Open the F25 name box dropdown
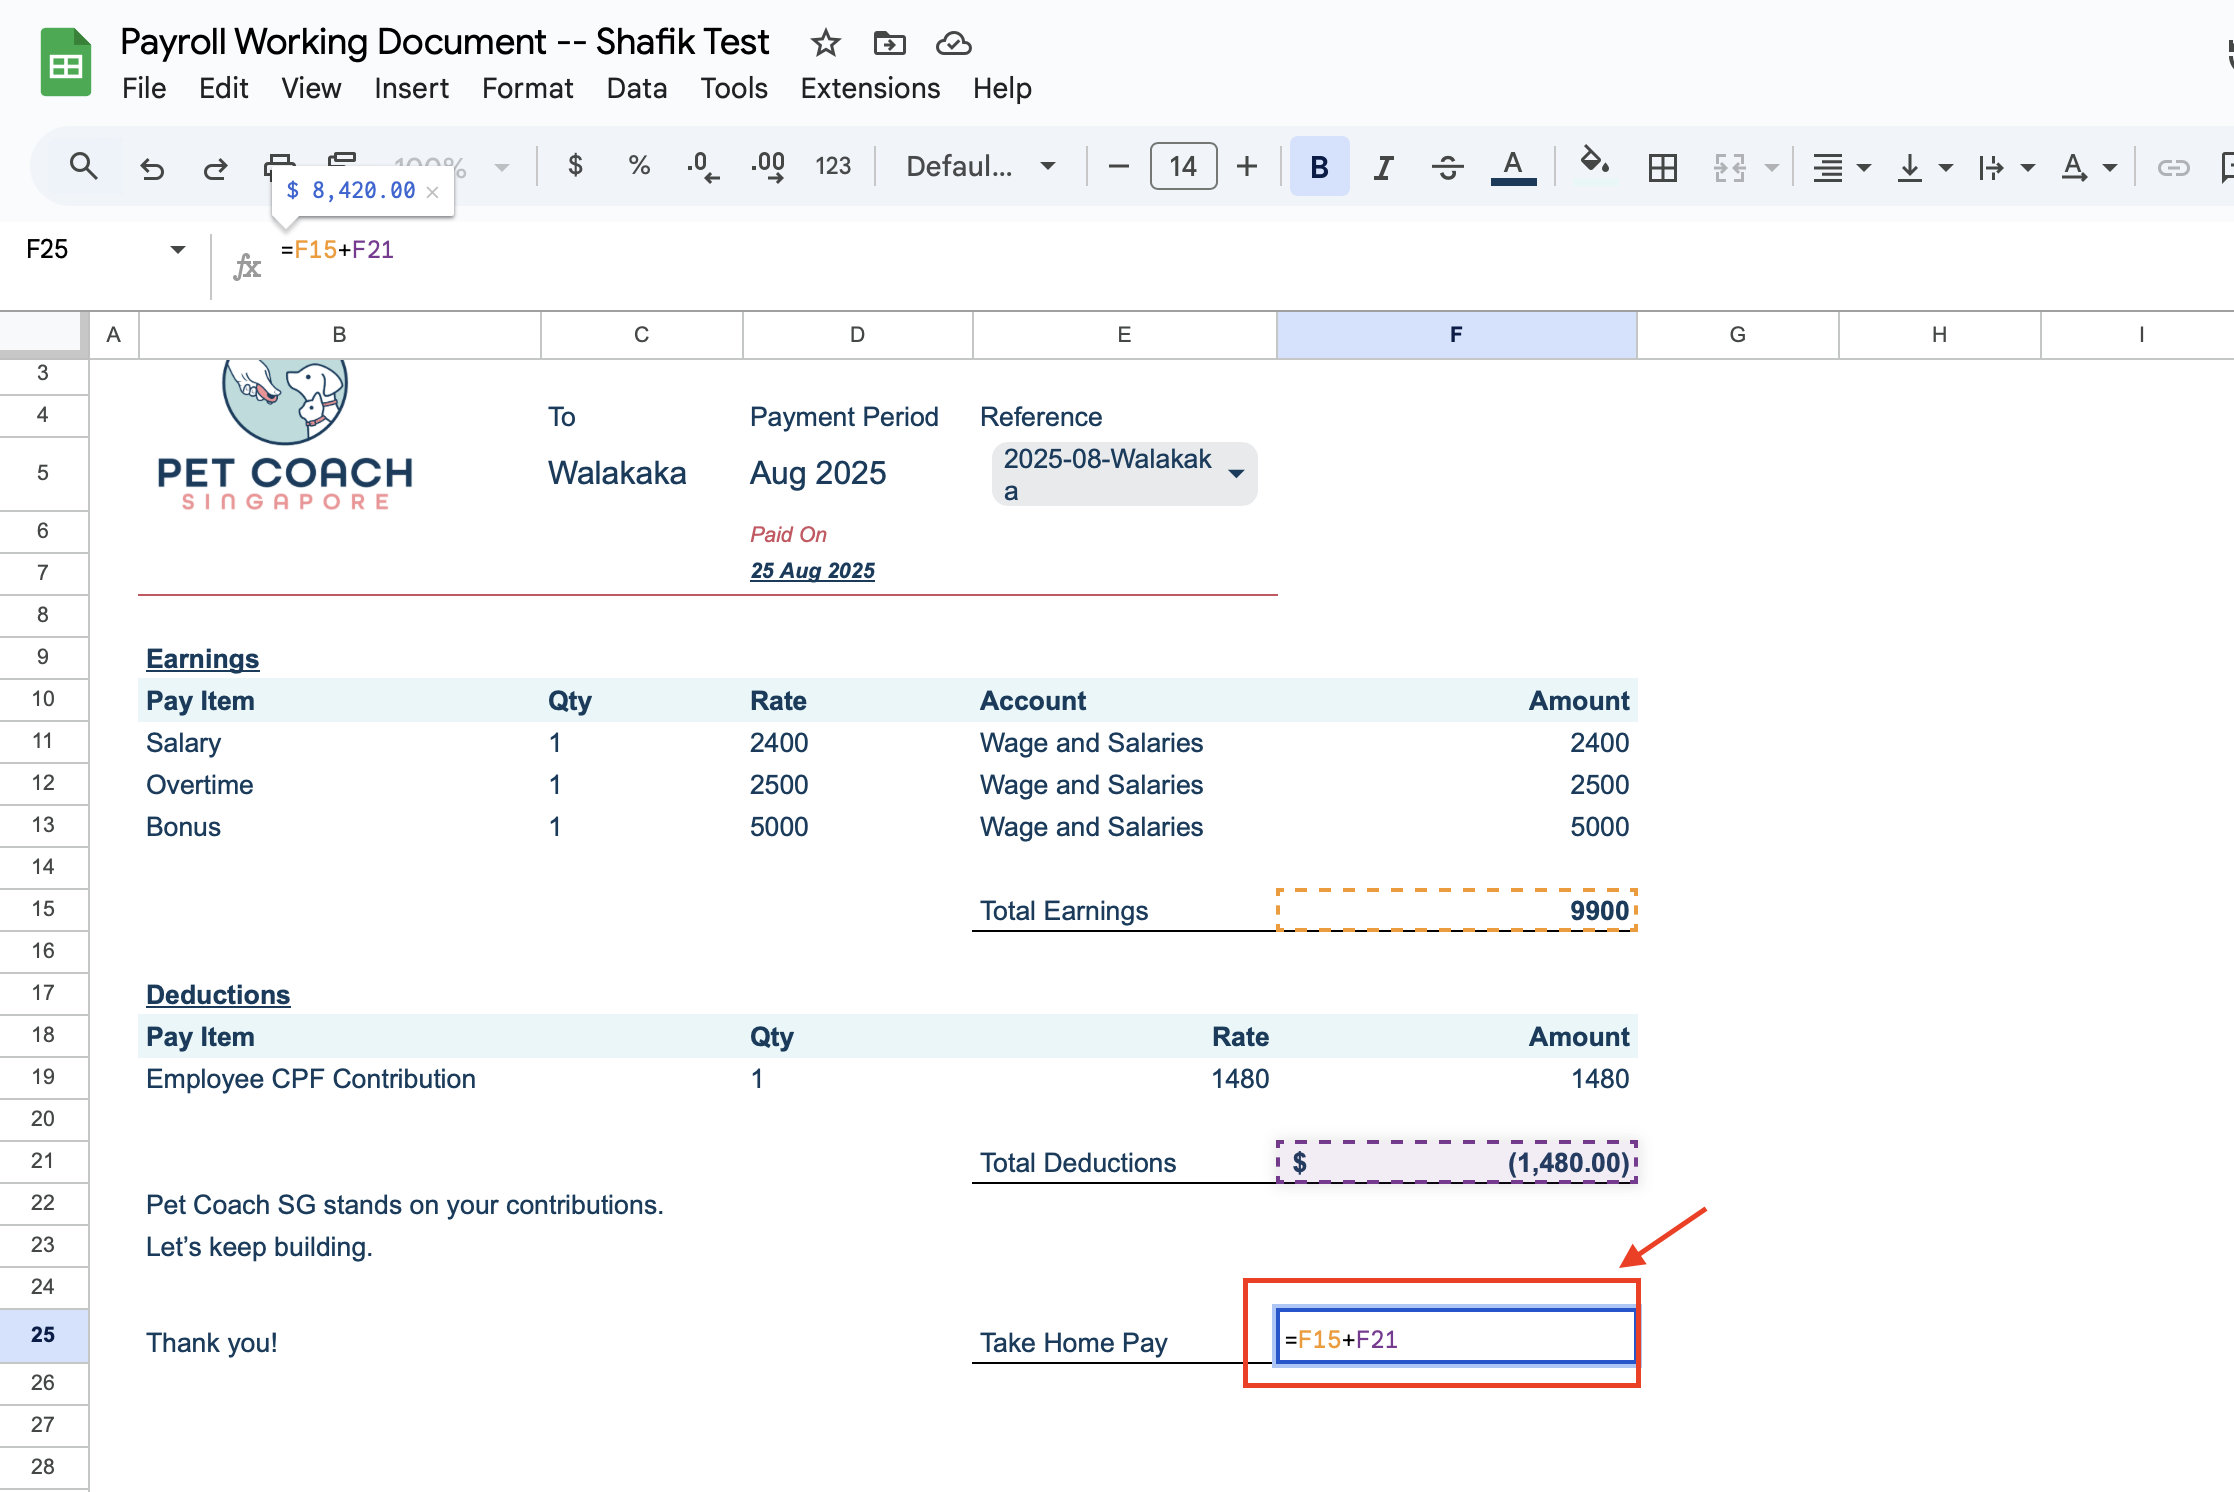 tap(178, 249)
